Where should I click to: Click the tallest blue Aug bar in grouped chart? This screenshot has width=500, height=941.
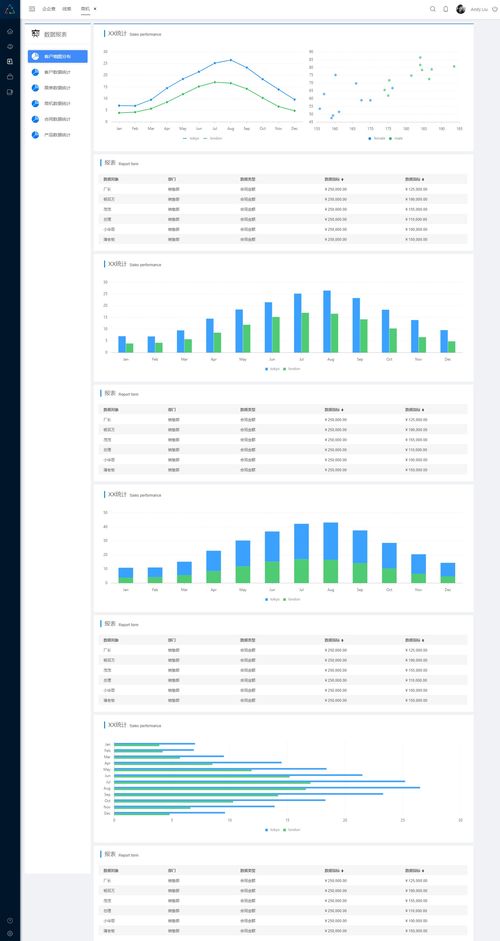pos(327,321)
